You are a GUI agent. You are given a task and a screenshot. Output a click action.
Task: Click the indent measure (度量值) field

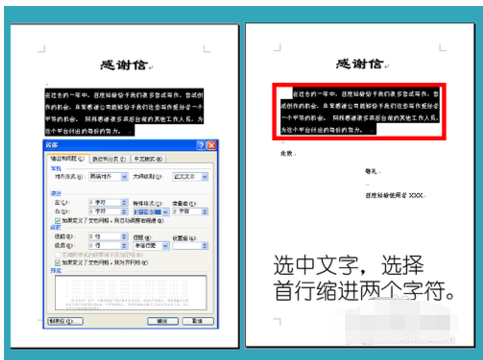pyautogui.click(x=187, y=211)
